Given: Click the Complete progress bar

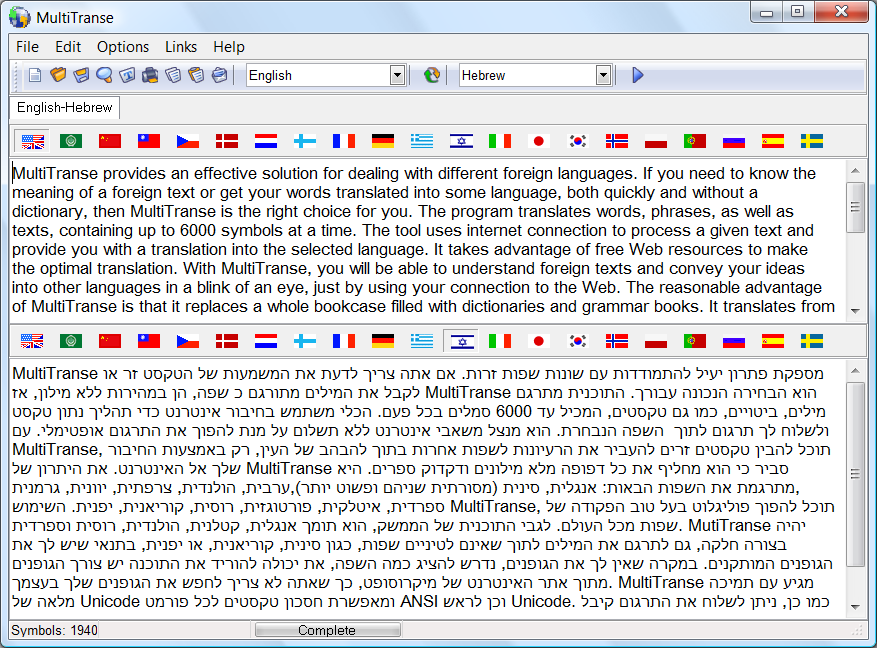Looking at the screenshot, I should click(327, 630).
